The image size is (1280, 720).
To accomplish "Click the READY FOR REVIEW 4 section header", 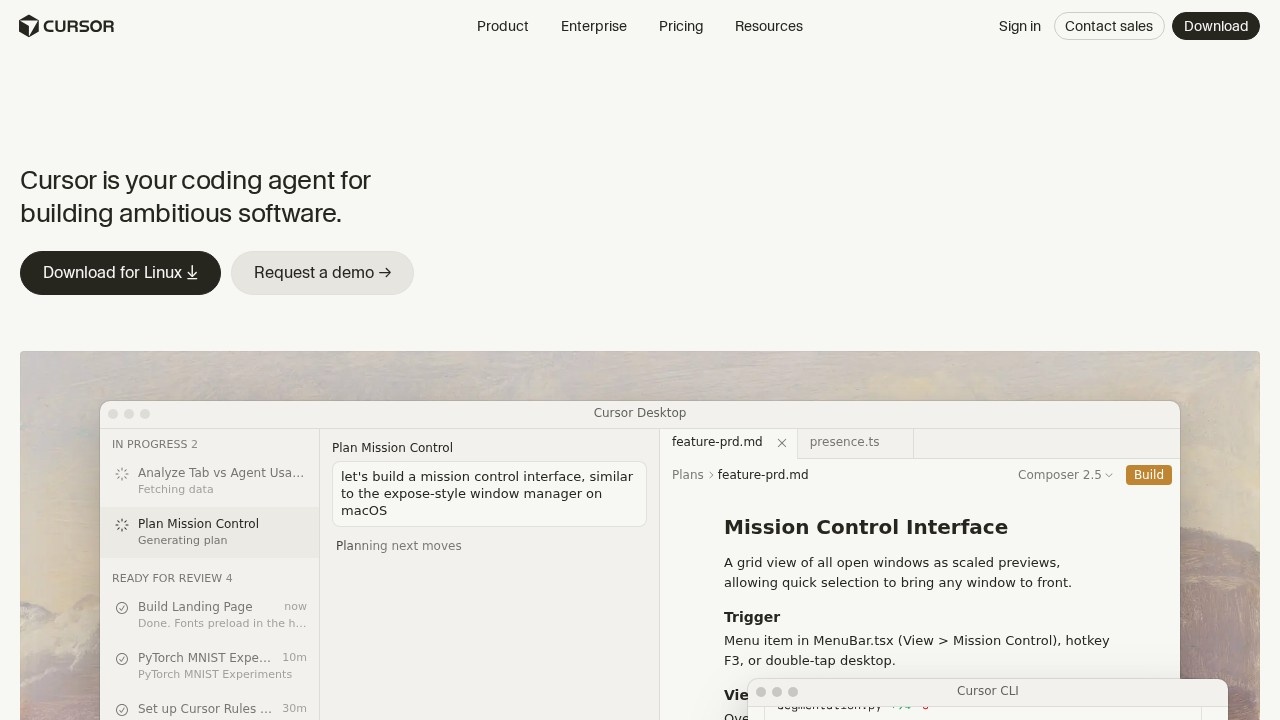I will click(172, 578).
